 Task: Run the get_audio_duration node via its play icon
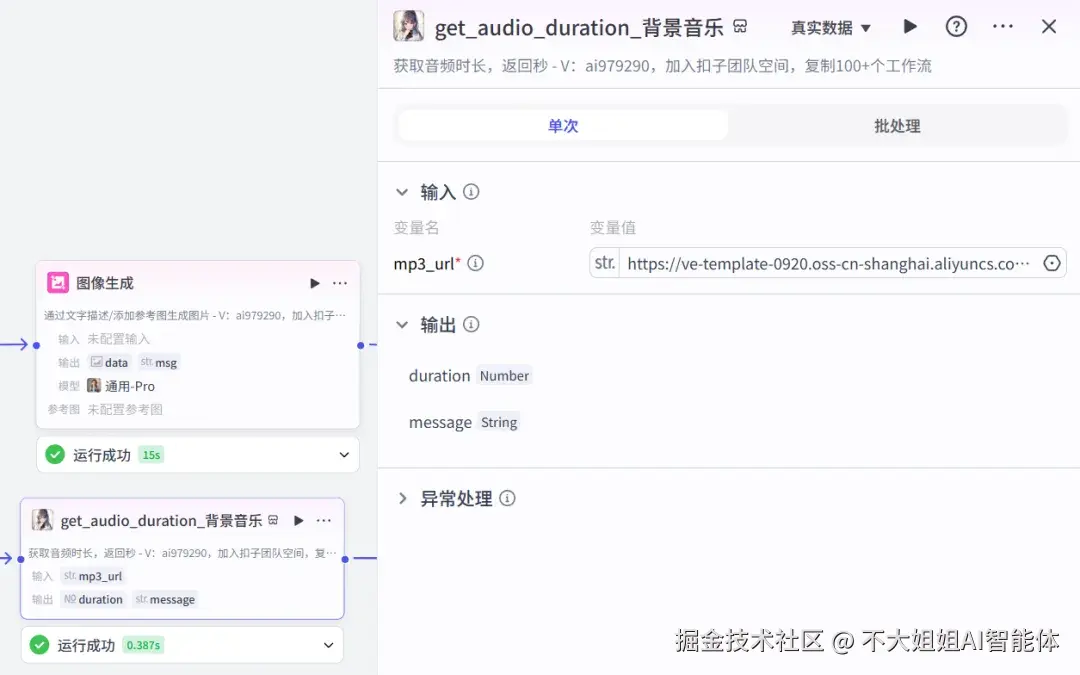coord(299,520)
